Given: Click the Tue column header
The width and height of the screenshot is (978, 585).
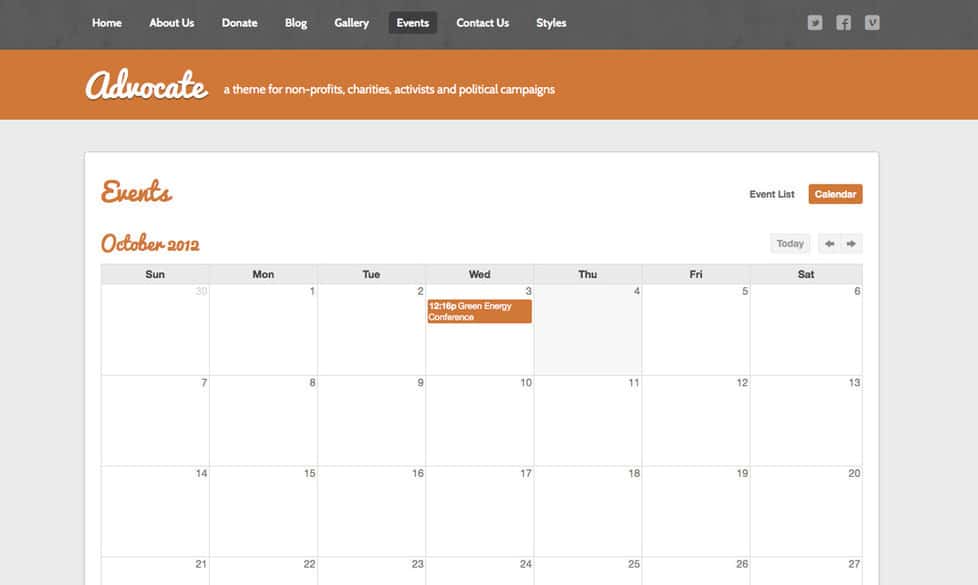Looking at the screenshot, I should pos(372,274).
